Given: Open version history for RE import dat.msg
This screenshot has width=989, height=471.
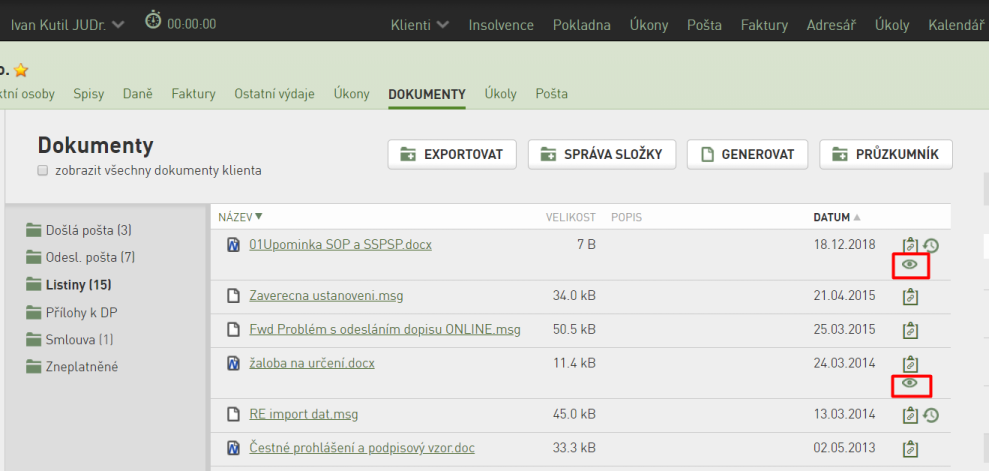Looking at the screenshot, I should click(x=931, y=415).
